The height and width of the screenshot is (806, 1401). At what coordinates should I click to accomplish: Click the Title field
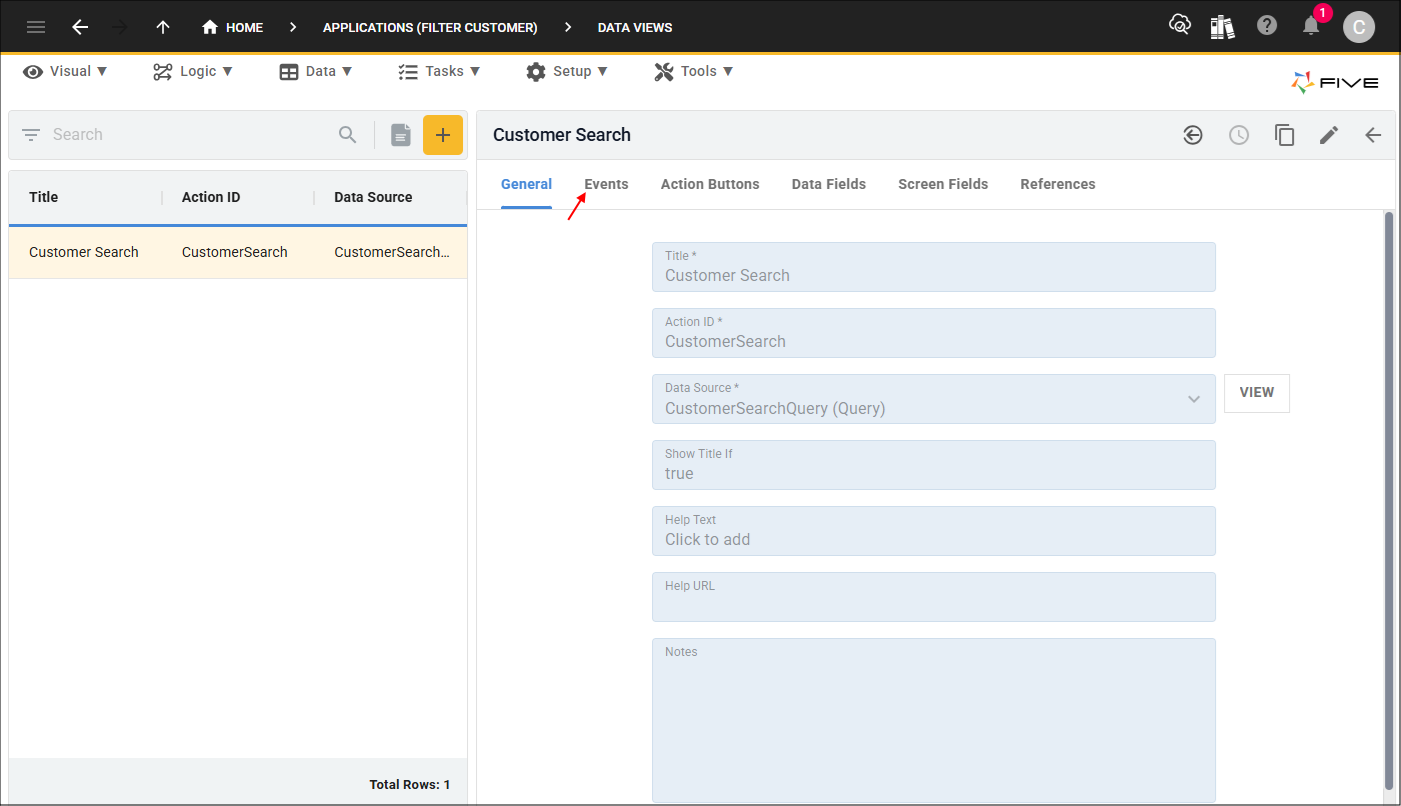pos(934,267)
